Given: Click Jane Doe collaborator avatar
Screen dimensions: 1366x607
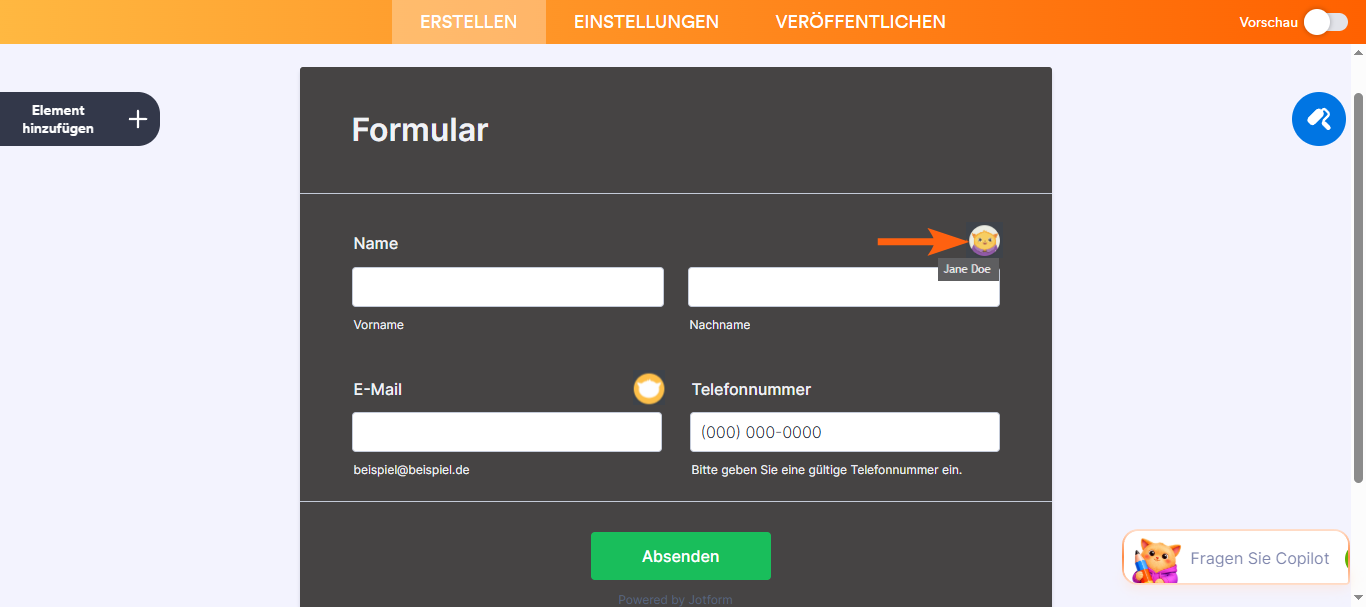Looking at the screenshot, I should tap(985, 240).
